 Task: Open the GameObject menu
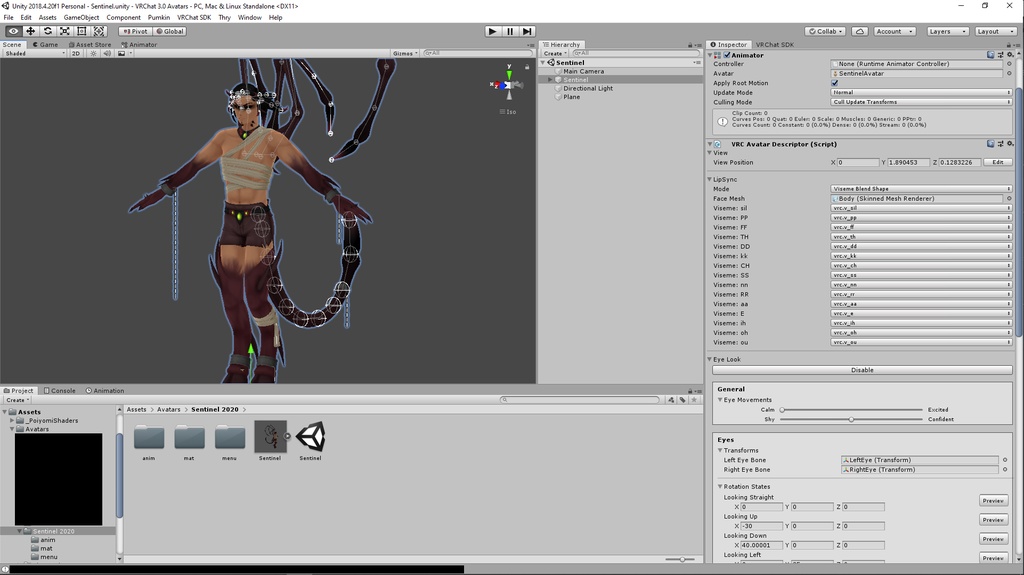click(x=82, y=18)
